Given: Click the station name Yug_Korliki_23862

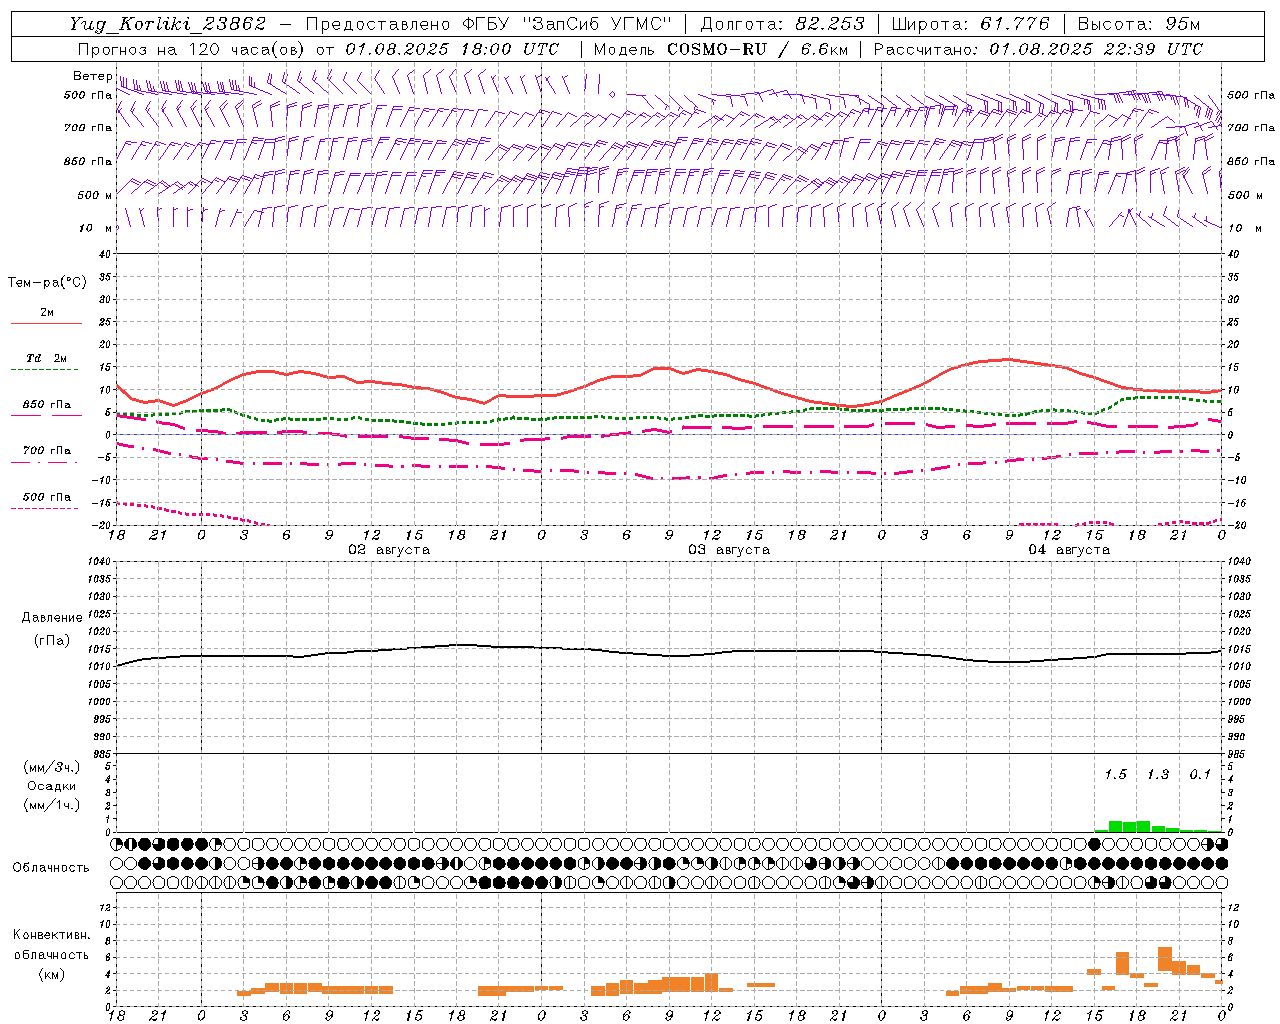Looking at the screenshot, I should 168,24.
